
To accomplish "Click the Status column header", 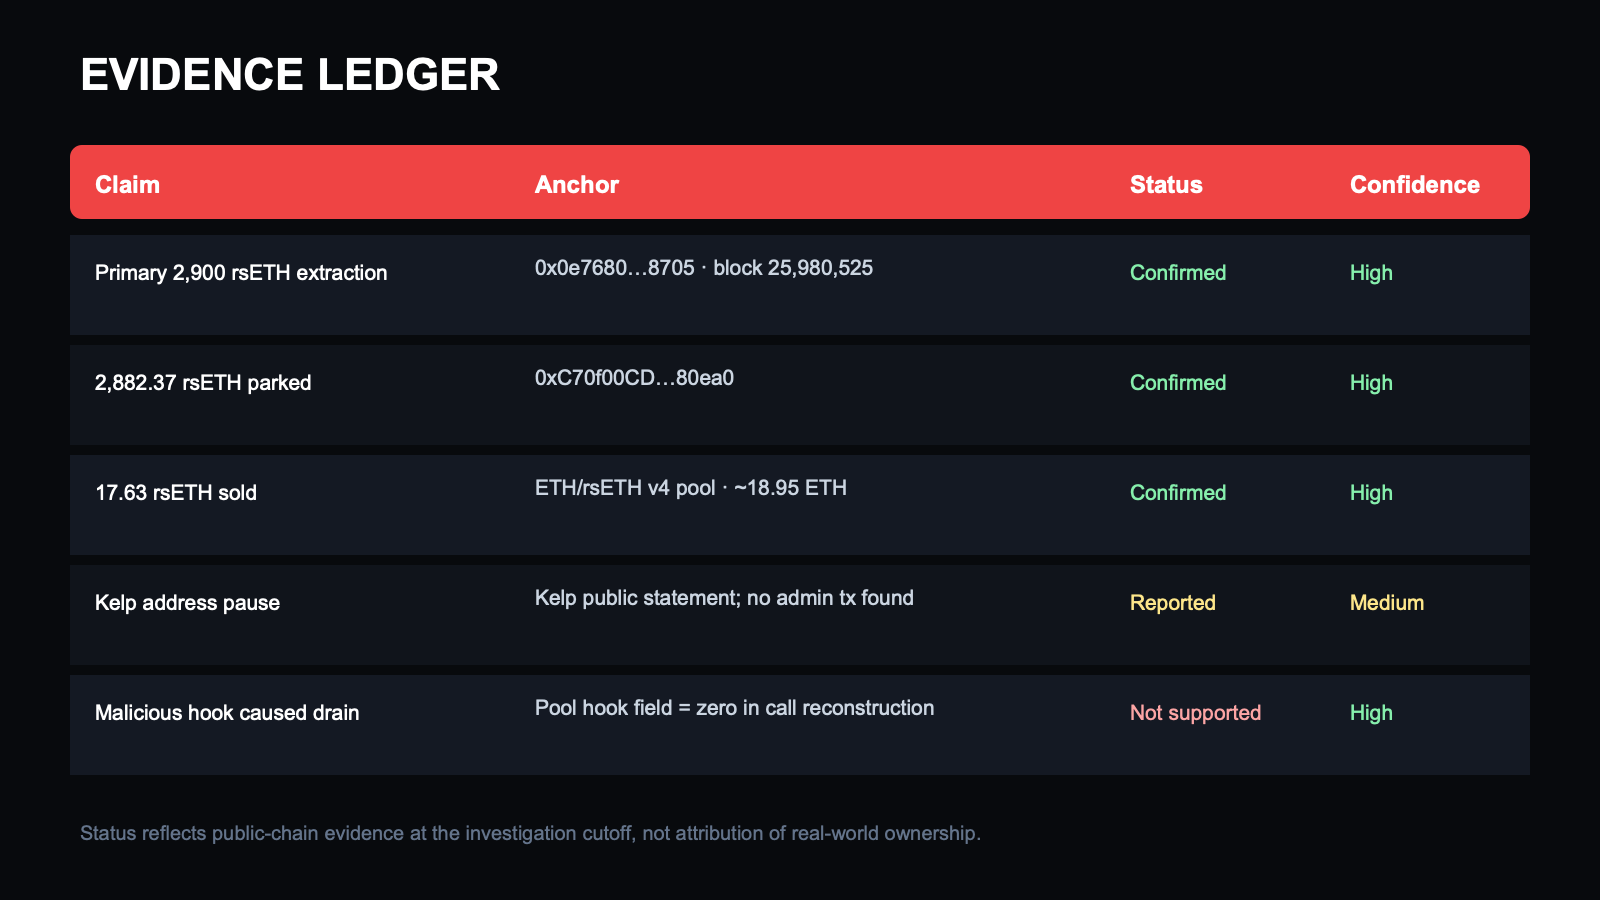I will click(x=1166, y=185).
